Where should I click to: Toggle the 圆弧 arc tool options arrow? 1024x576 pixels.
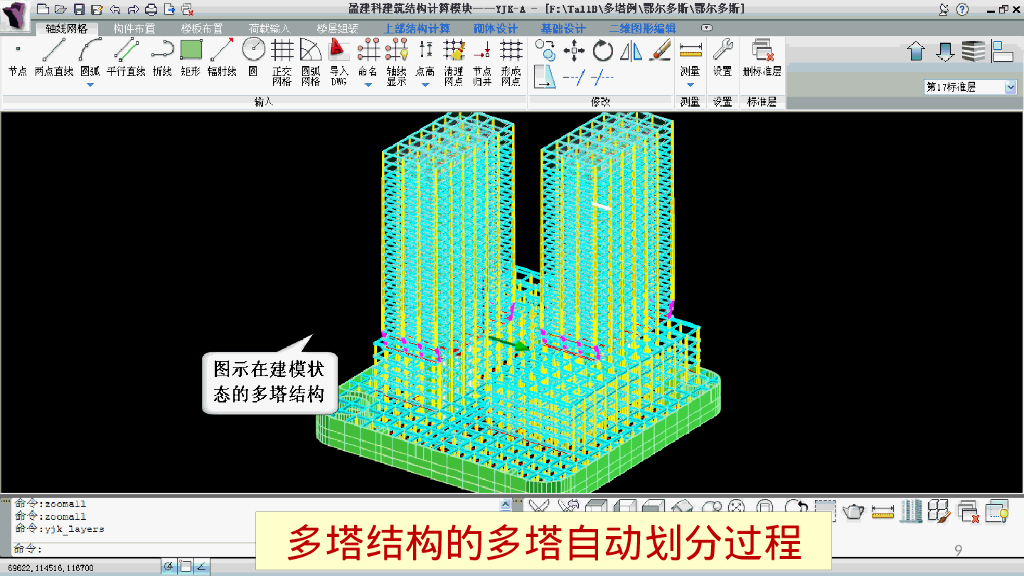click(x=90, y=84)
